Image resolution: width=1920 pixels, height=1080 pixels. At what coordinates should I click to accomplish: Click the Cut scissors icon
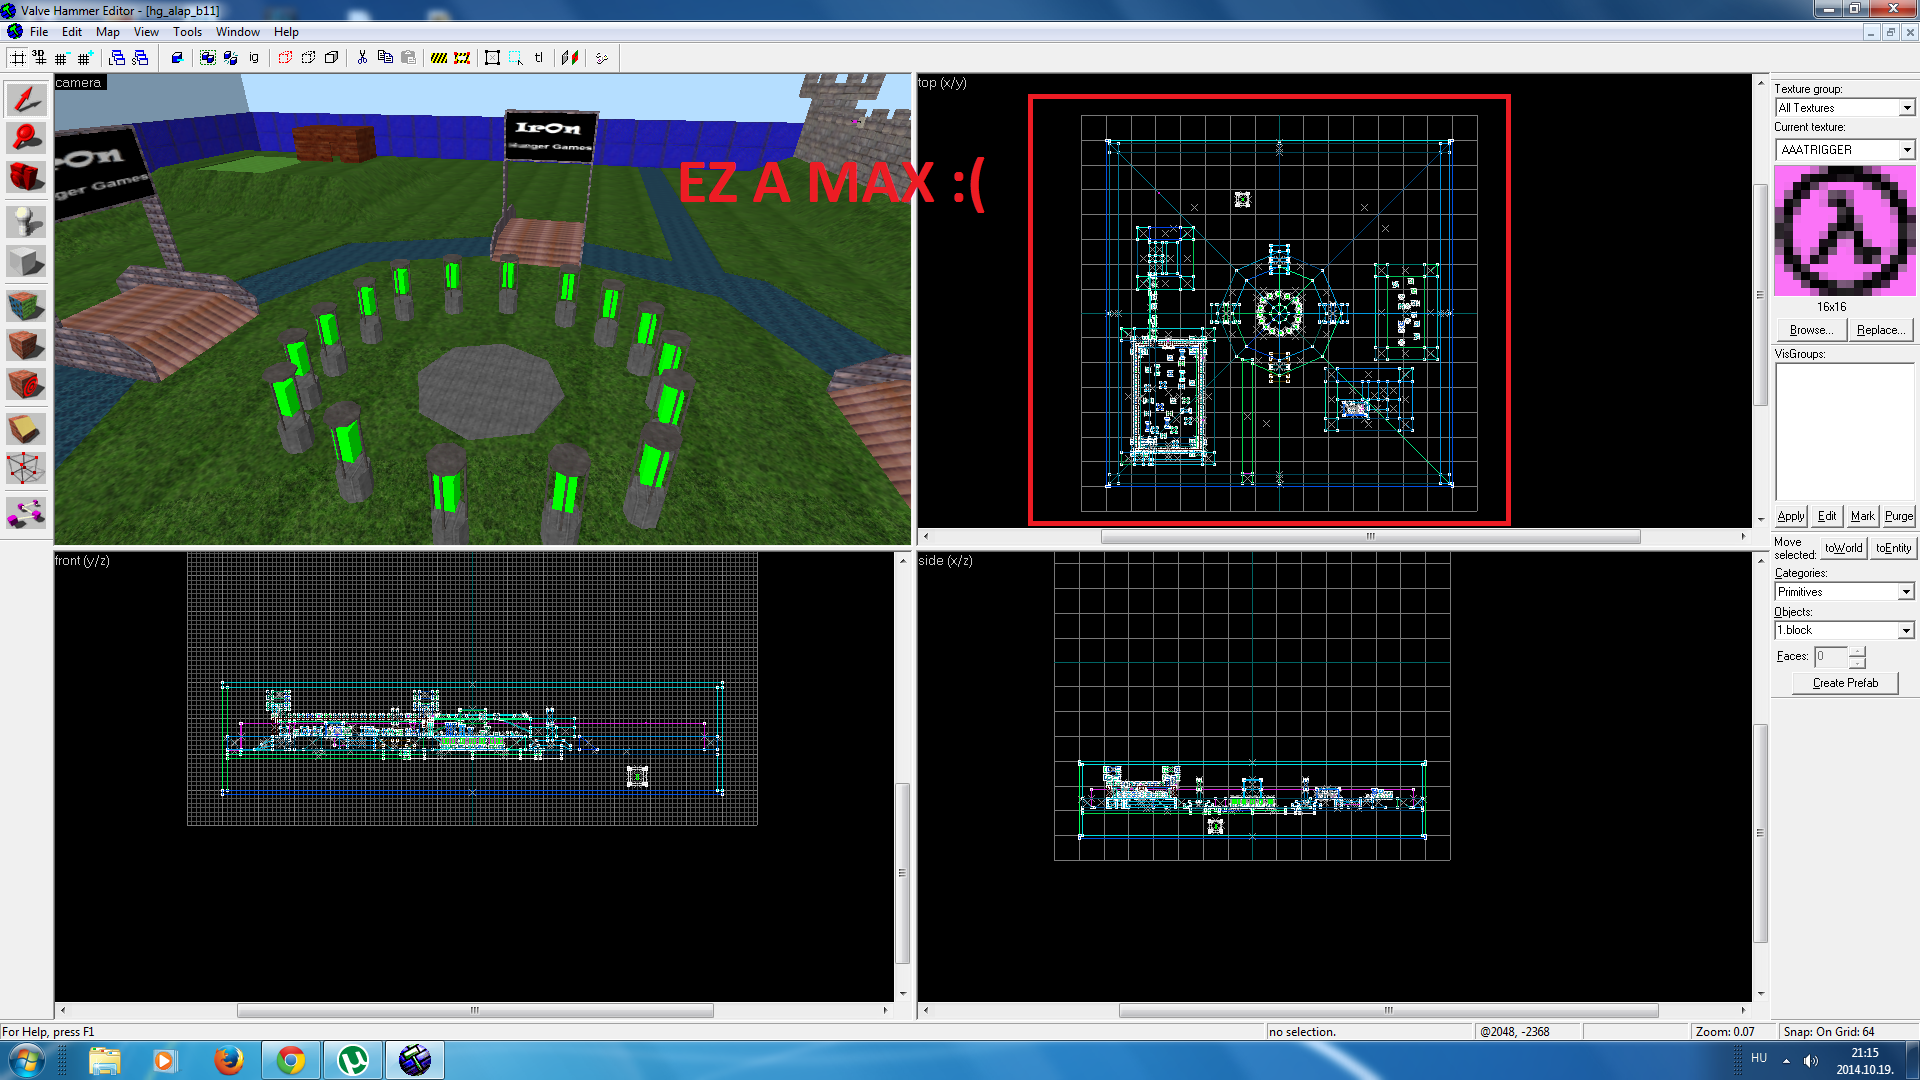[362, 58]
